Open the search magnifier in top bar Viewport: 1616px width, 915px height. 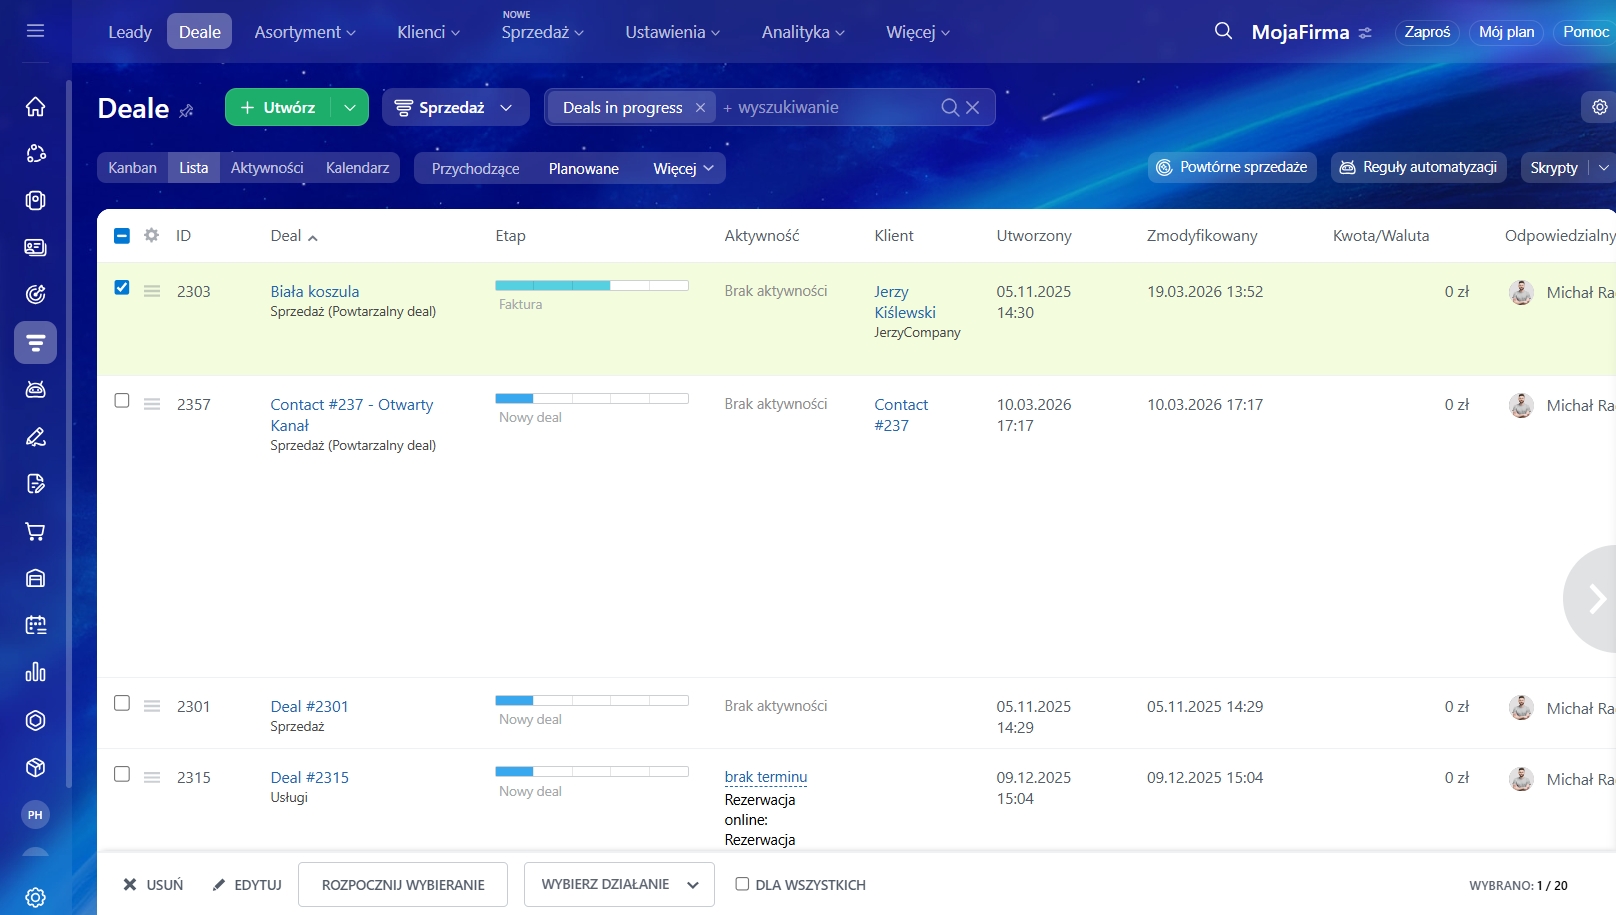pyautogui.click(x=1223, y=31)
